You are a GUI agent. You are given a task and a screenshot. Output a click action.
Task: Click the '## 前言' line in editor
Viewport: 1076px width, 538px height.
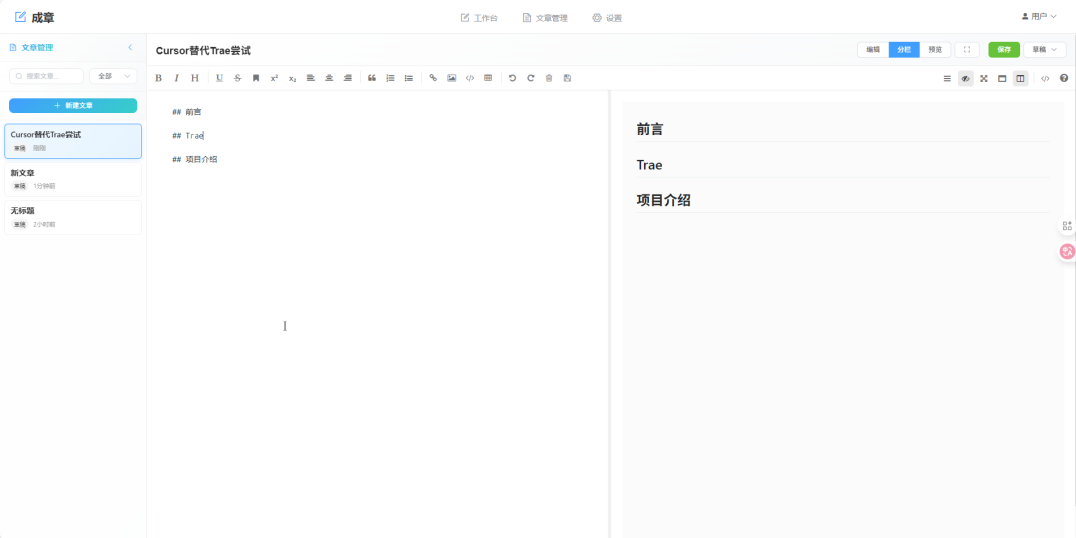(187, 112)
